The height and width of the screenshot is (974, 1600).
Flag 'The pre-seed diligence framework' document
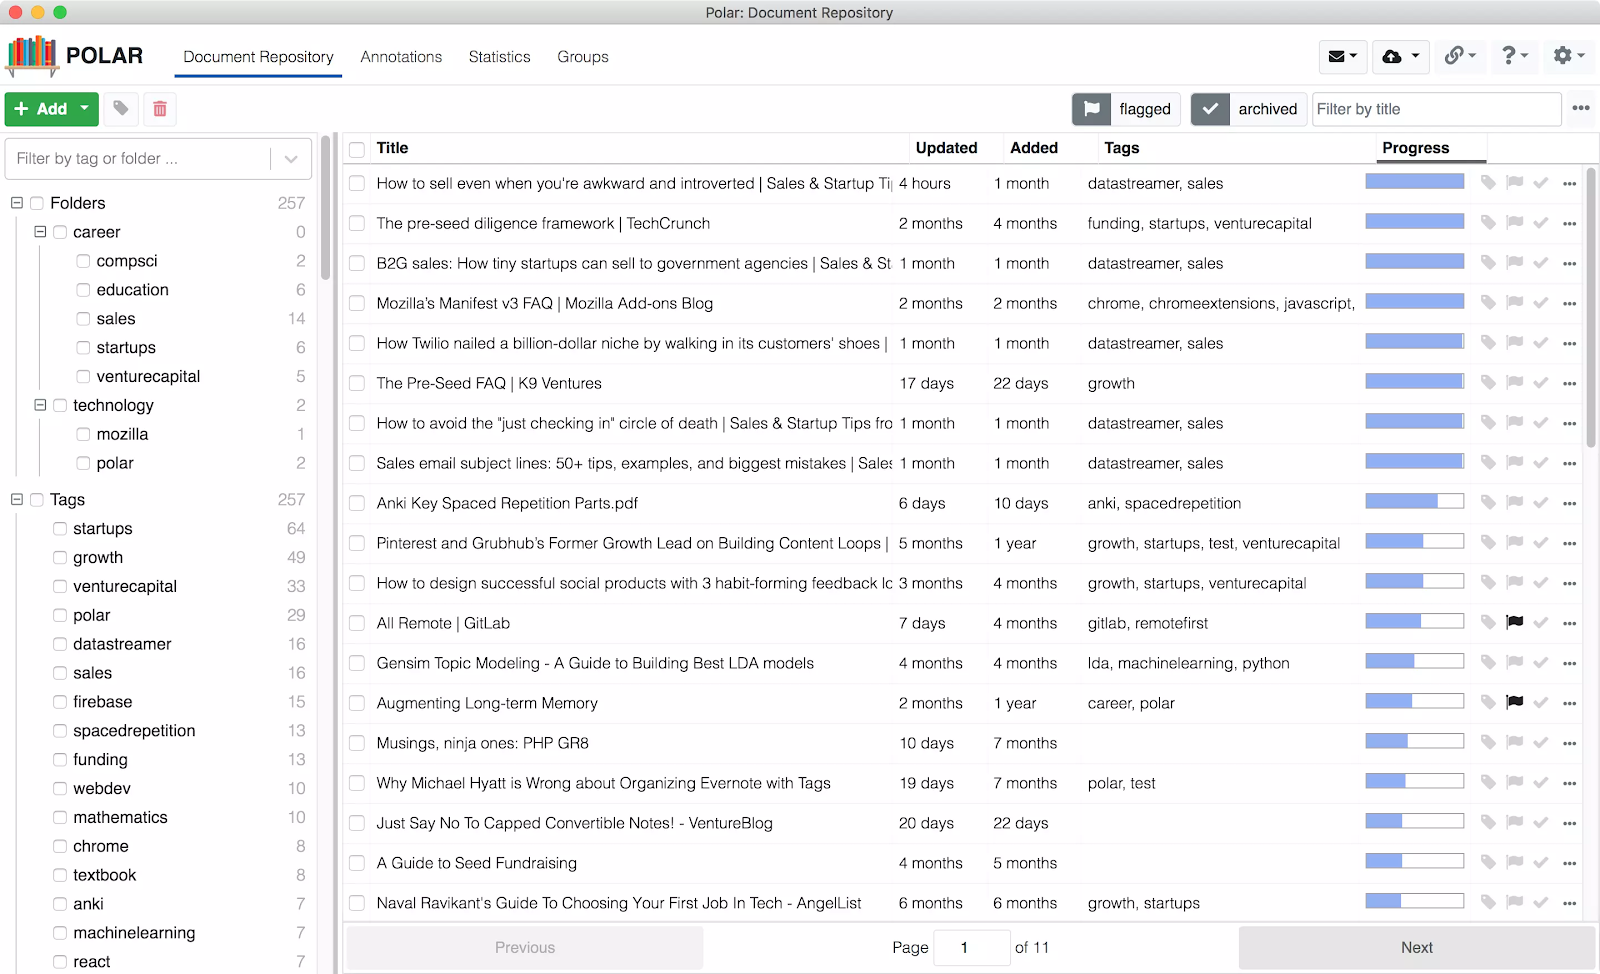click(x=1515, y=223)
